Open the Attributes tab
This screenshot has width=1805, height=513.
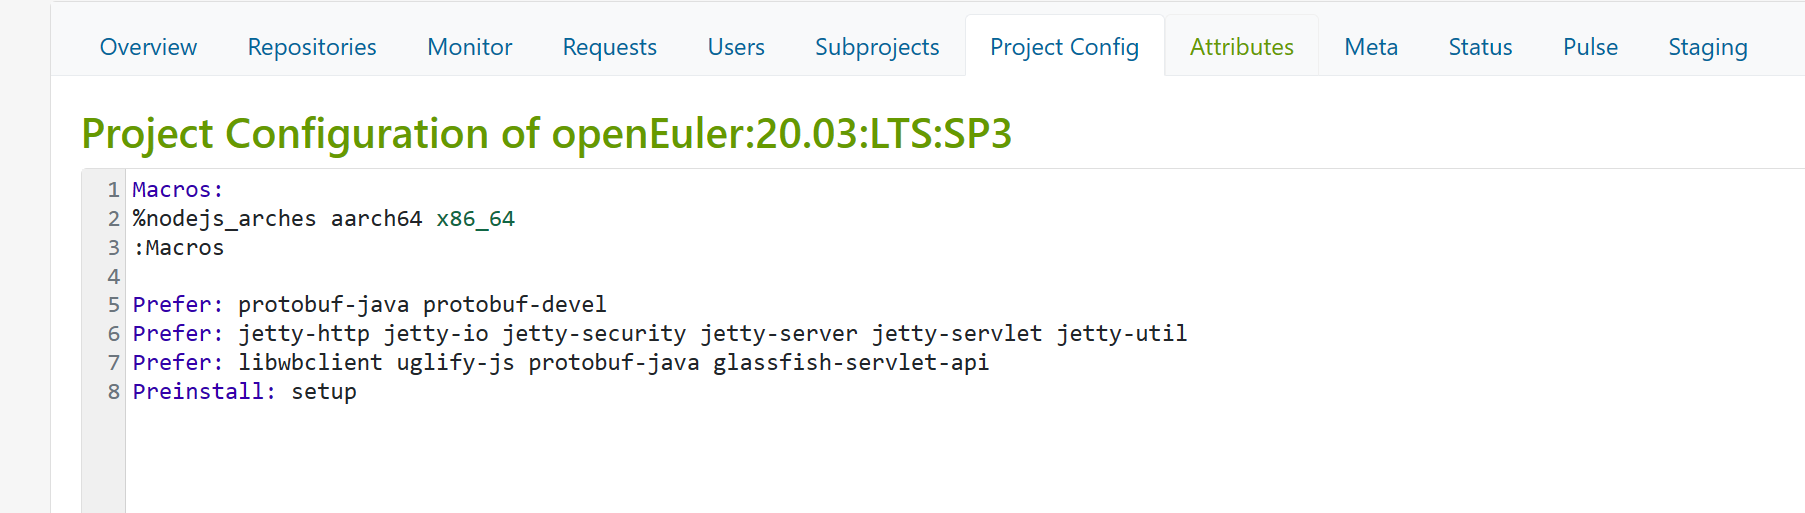click(1241, 47)
